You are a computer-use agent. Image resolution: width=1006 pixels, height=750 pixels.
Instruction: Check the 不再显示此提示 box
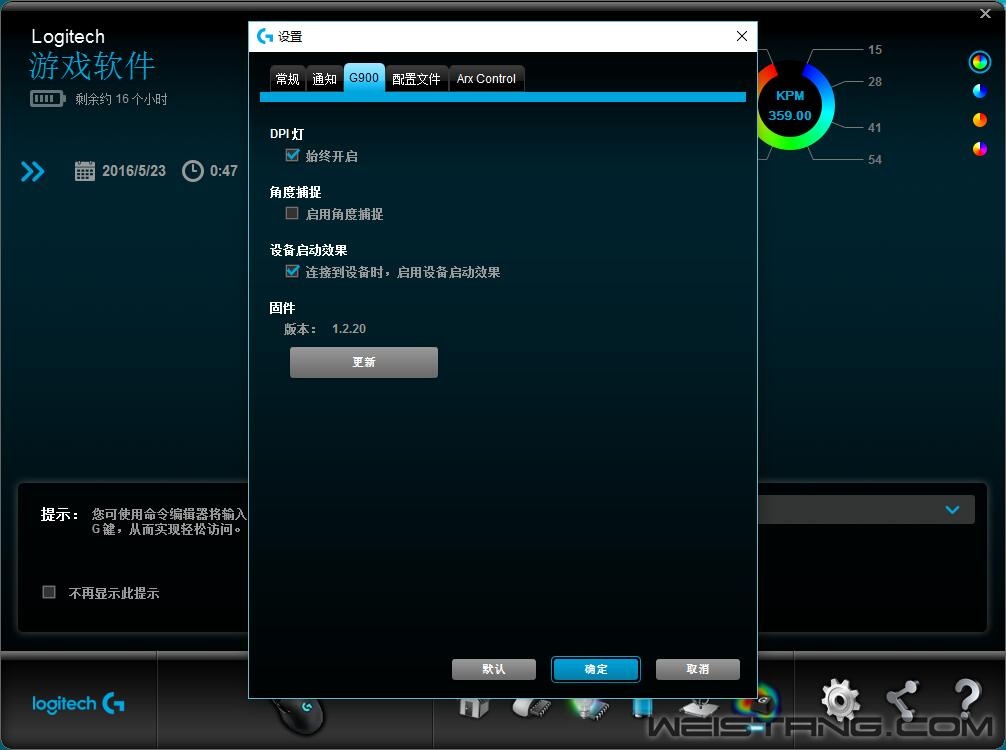(49, 592)
